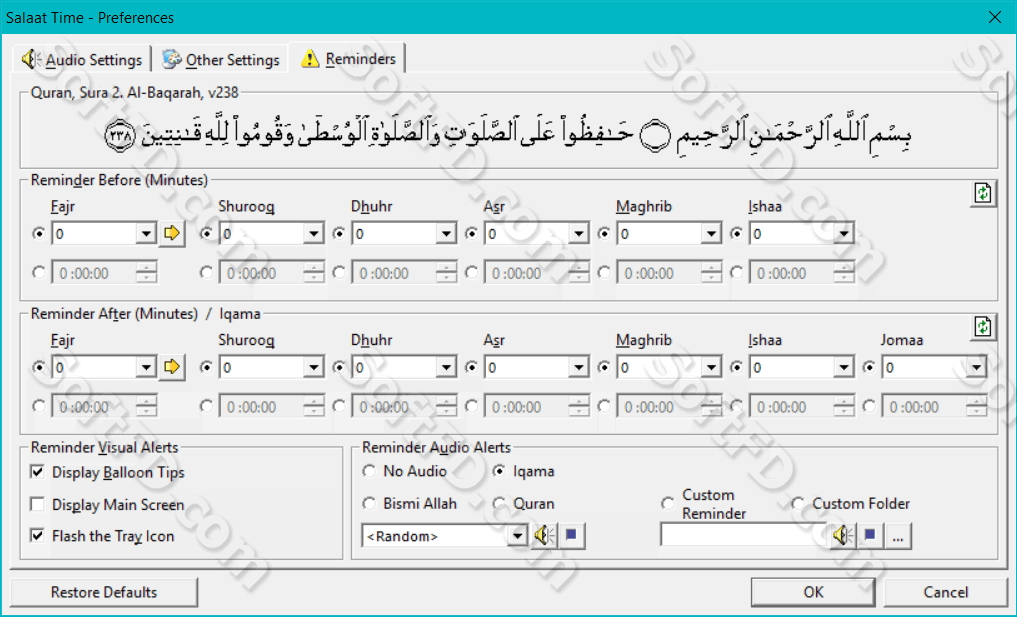Switch to the Audio Settings tab
Image resolution: width=1017 pixels, height=617 pixels.
[82, 60]
